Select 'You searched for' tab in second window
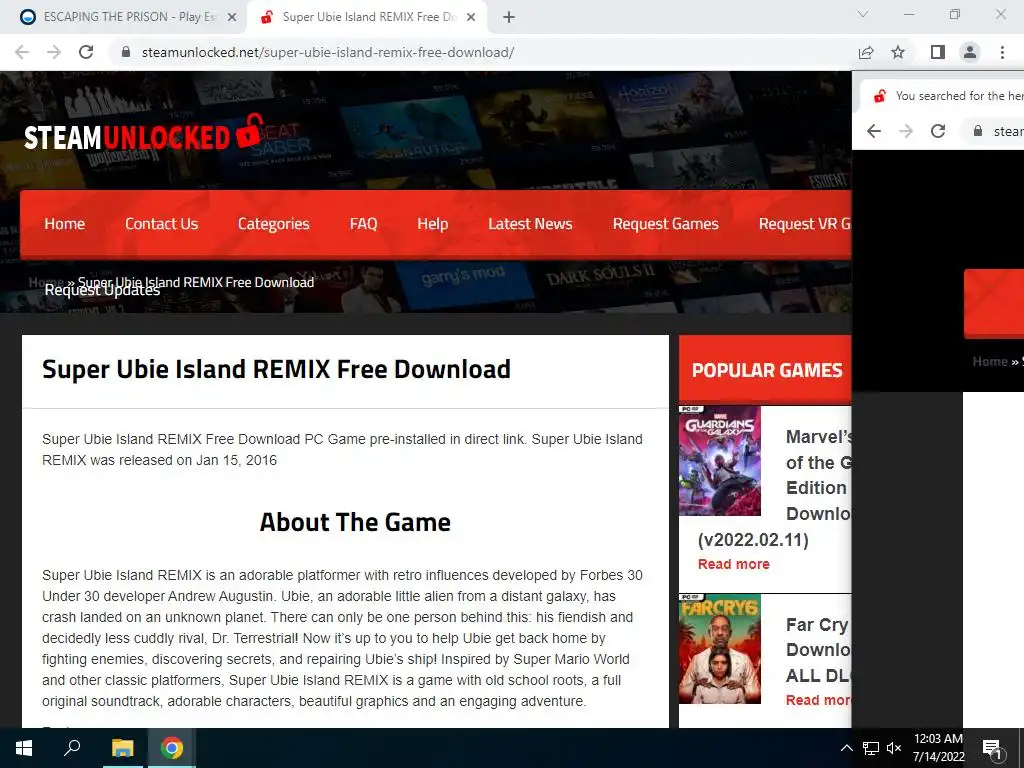The width and height of the screenshot is (1024, 768). click(x=942, y=96)
